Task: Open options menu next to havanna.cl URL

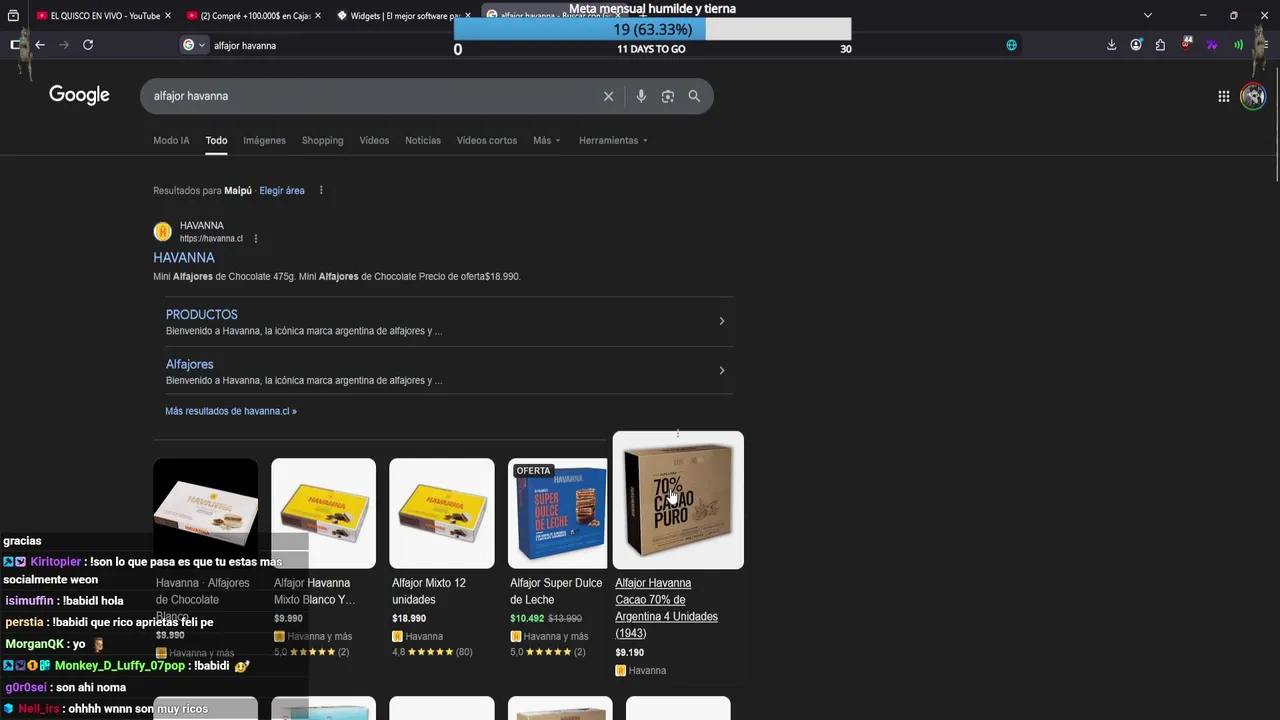Action: pos(255,239)
